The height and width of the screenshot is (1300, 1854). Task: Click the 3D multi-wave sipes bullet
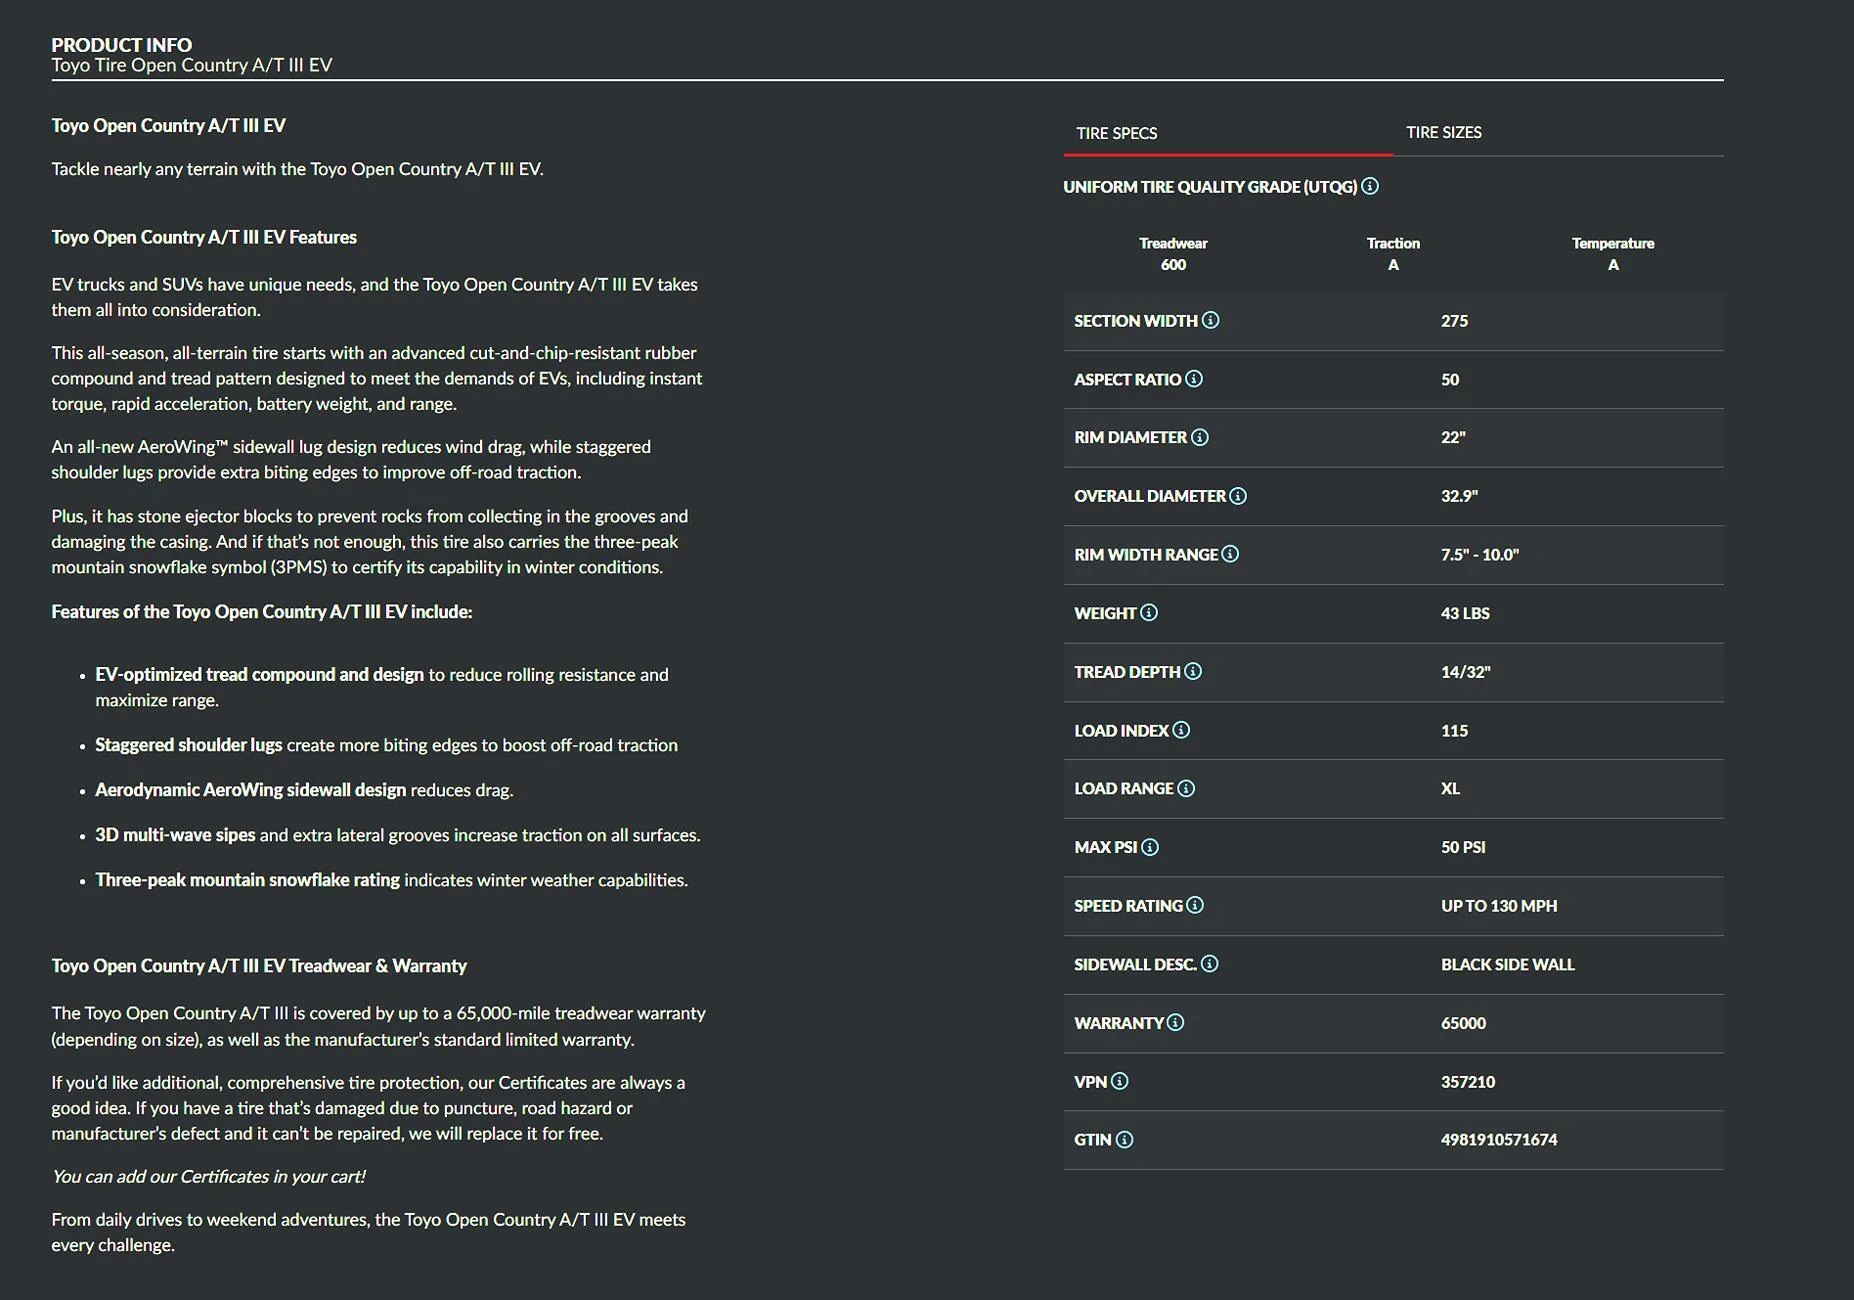pos(398,835)
